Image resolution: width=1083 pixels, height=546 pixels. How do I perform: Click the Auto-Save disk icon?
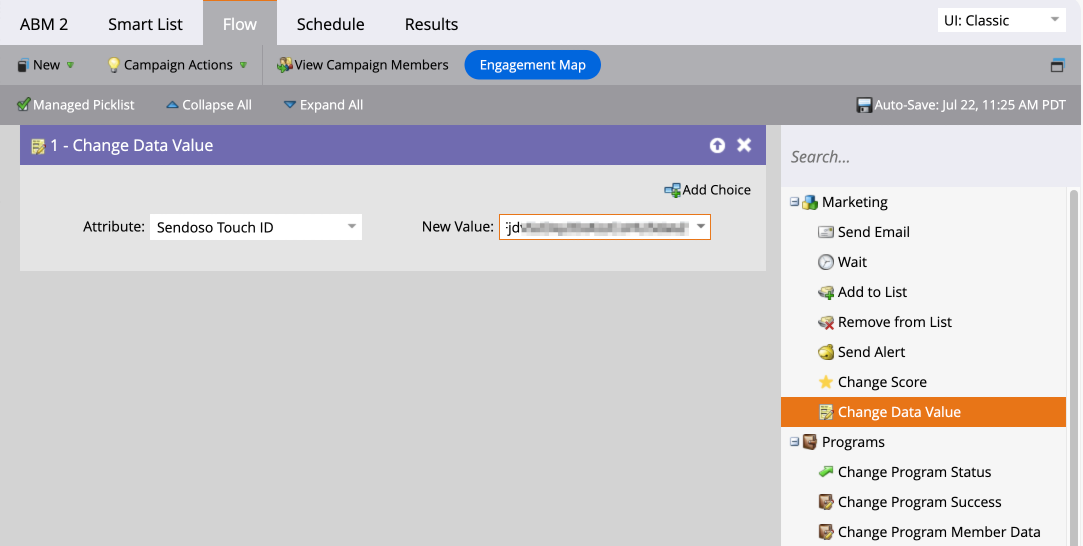coord(863,105)
